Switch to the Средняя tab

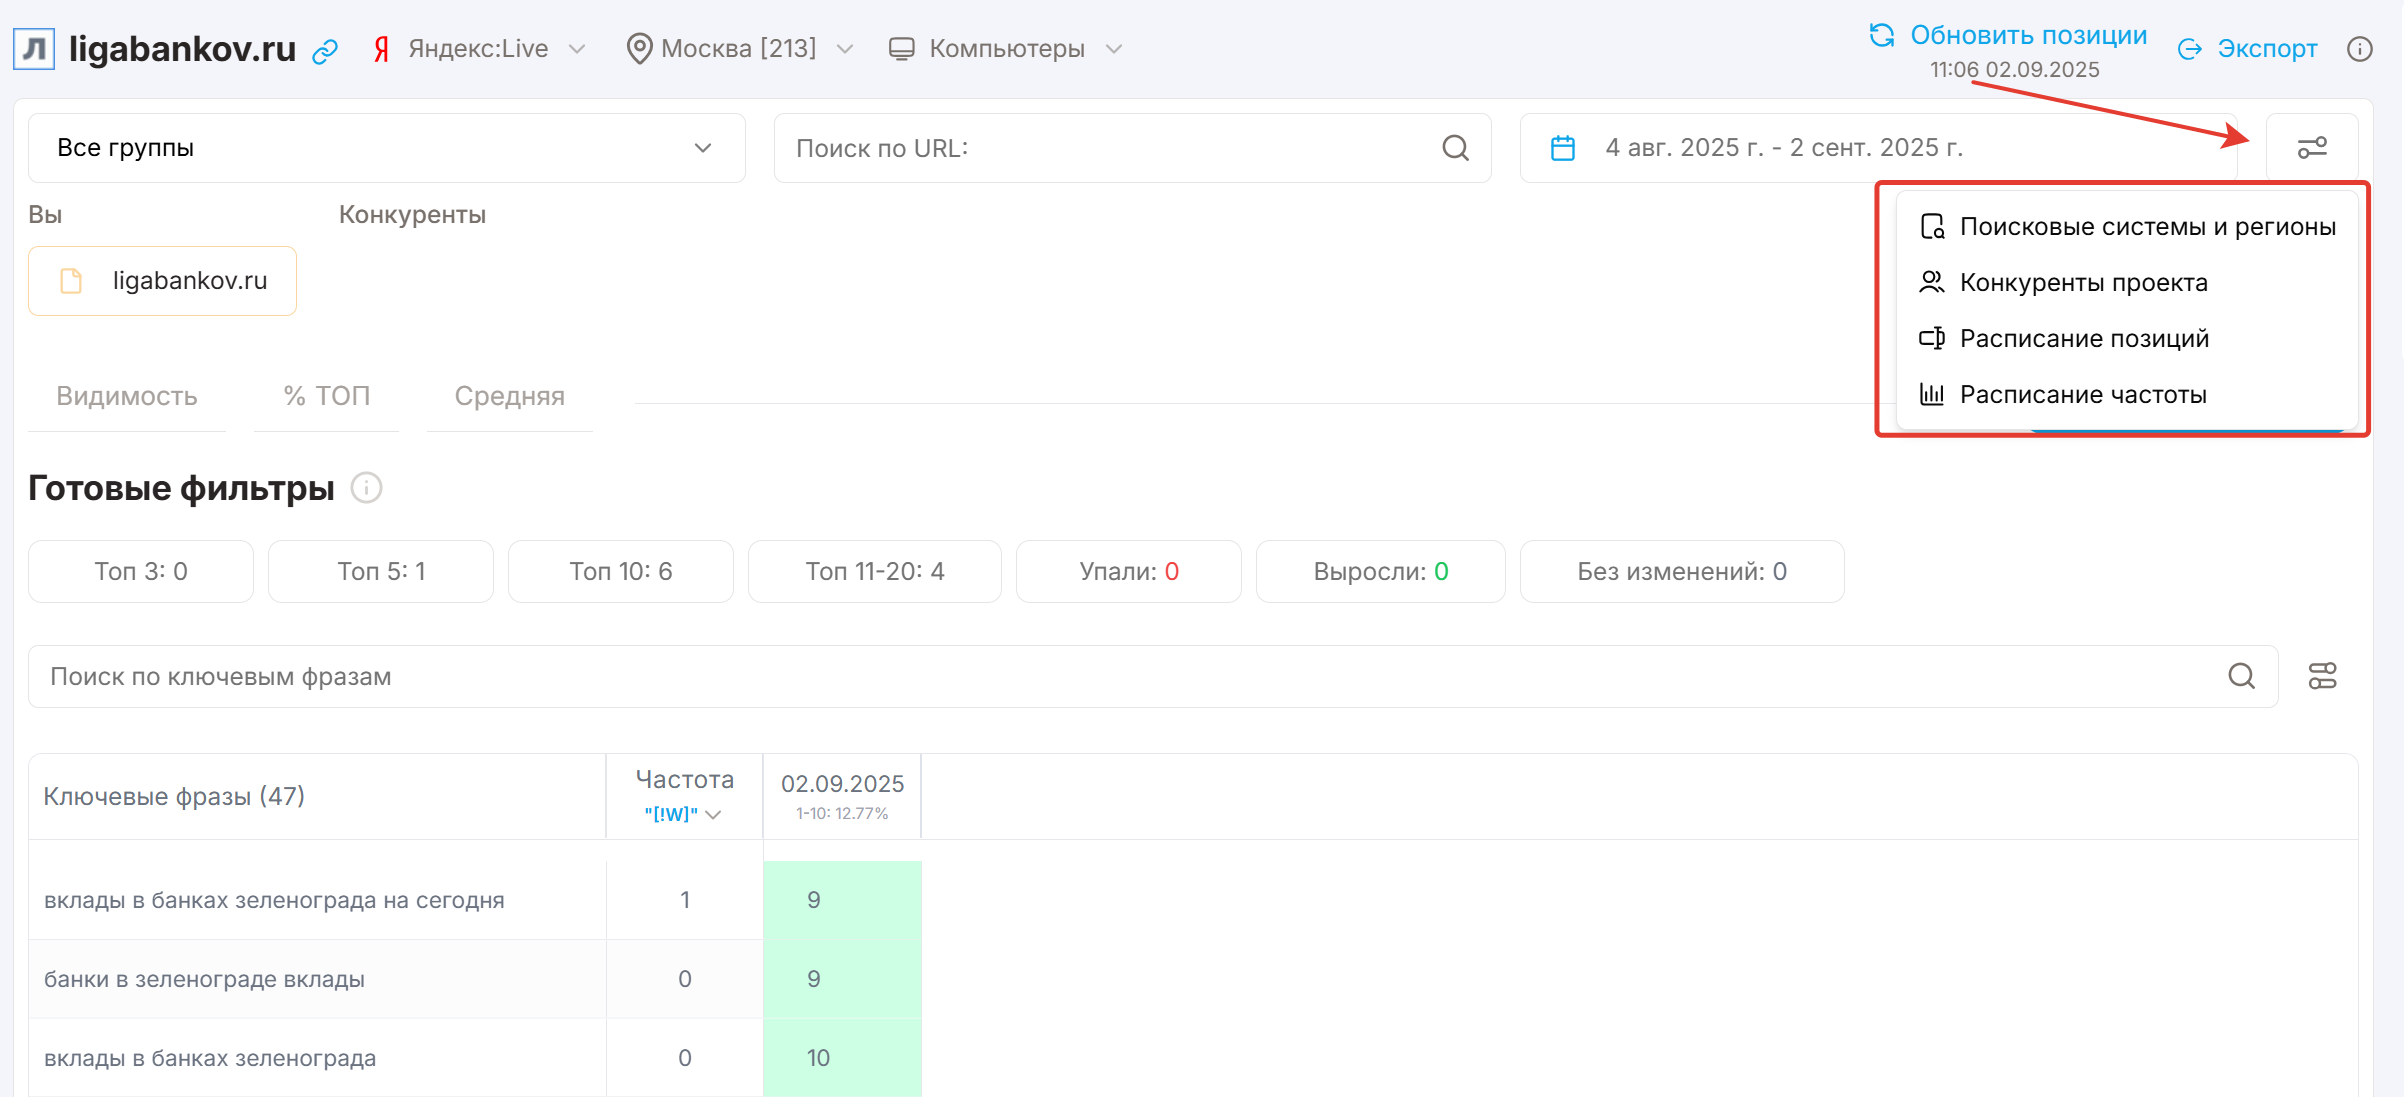point(510,396)
